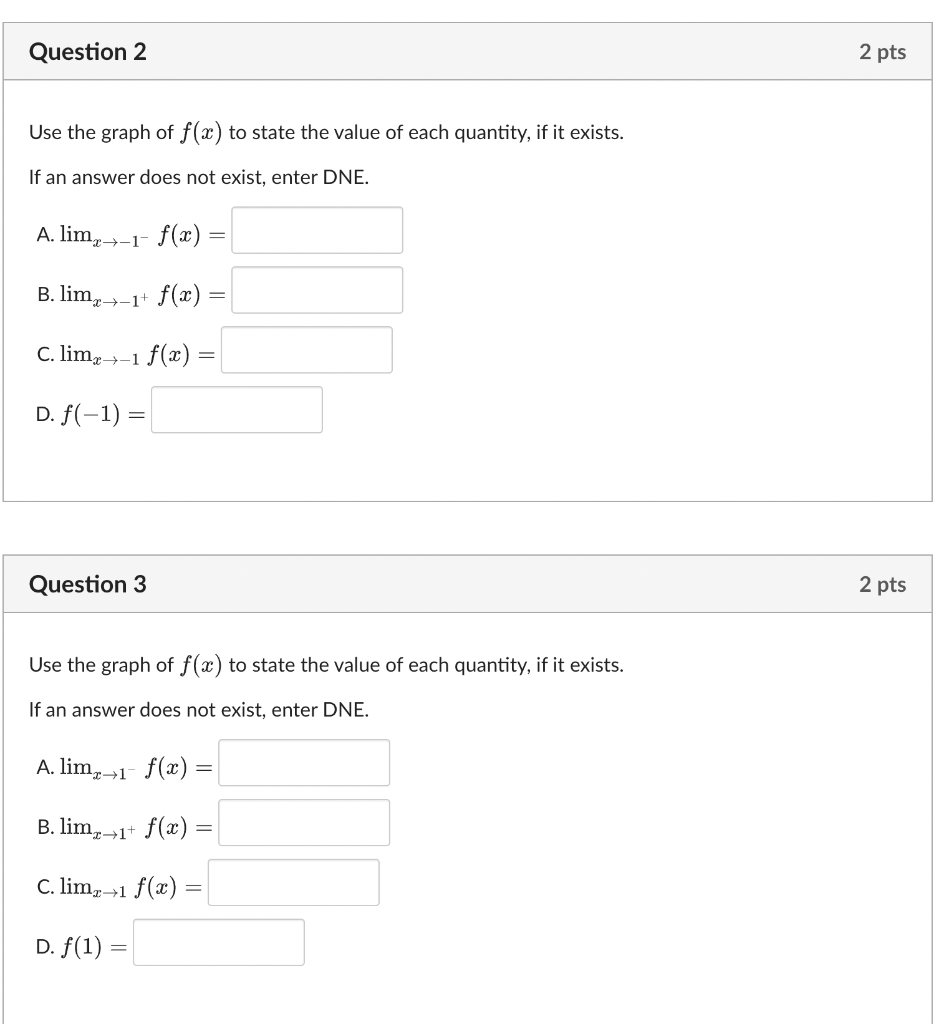Click the answer box for Question 2 part B
The image size is (939, 1024).
(x=316, y=290)
